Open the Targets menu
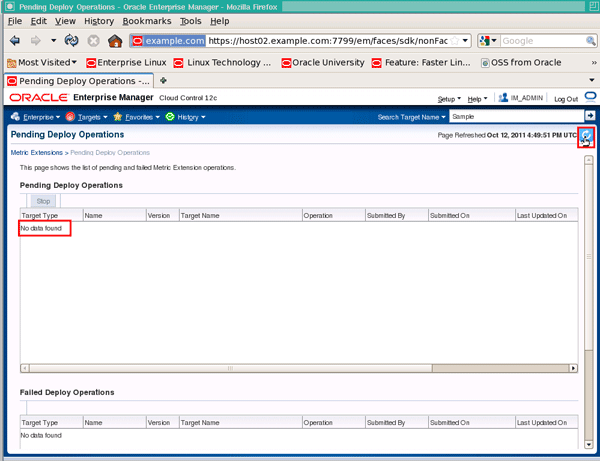The height and width of the screenshot is (461, 600). [86, 117]
